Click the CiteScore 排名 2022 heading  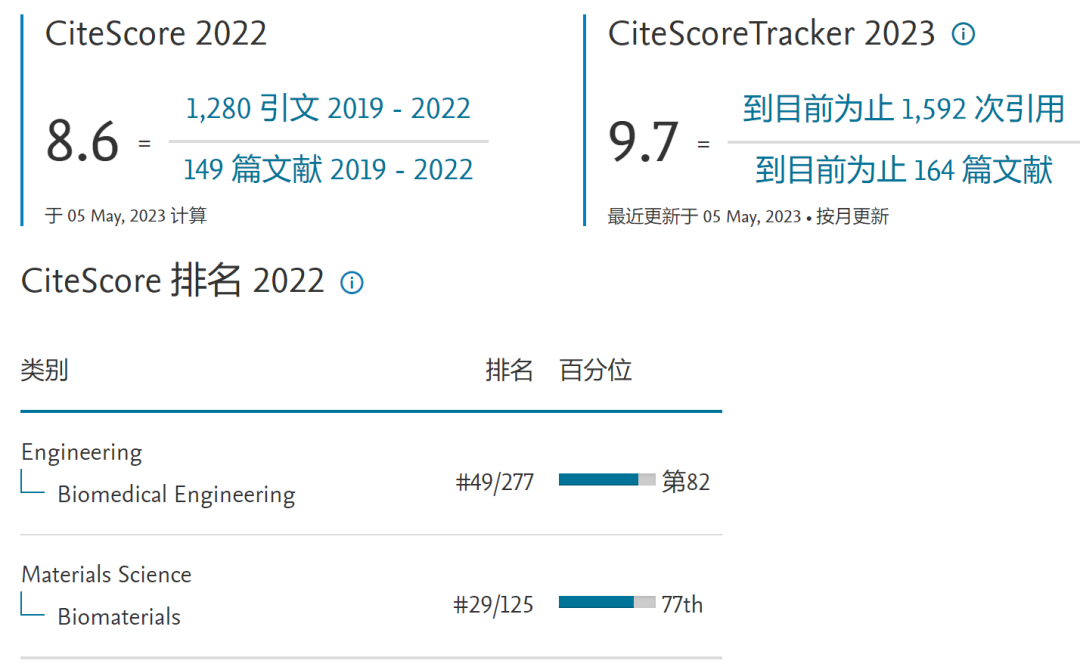pos(172,280)
